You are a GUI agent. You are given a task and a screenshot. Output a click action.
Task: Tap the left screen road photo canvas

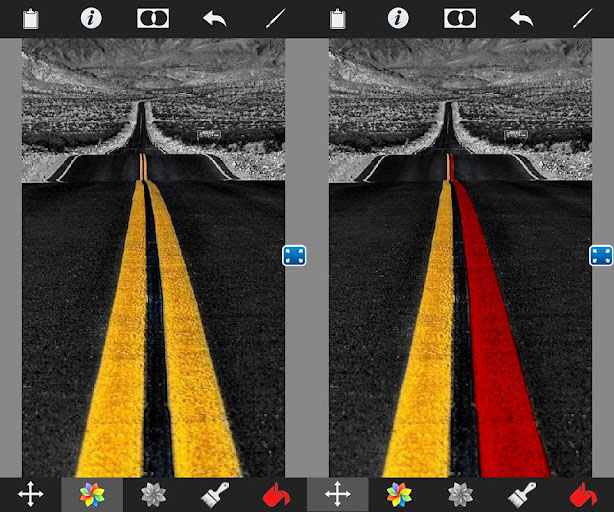[153, 258]
